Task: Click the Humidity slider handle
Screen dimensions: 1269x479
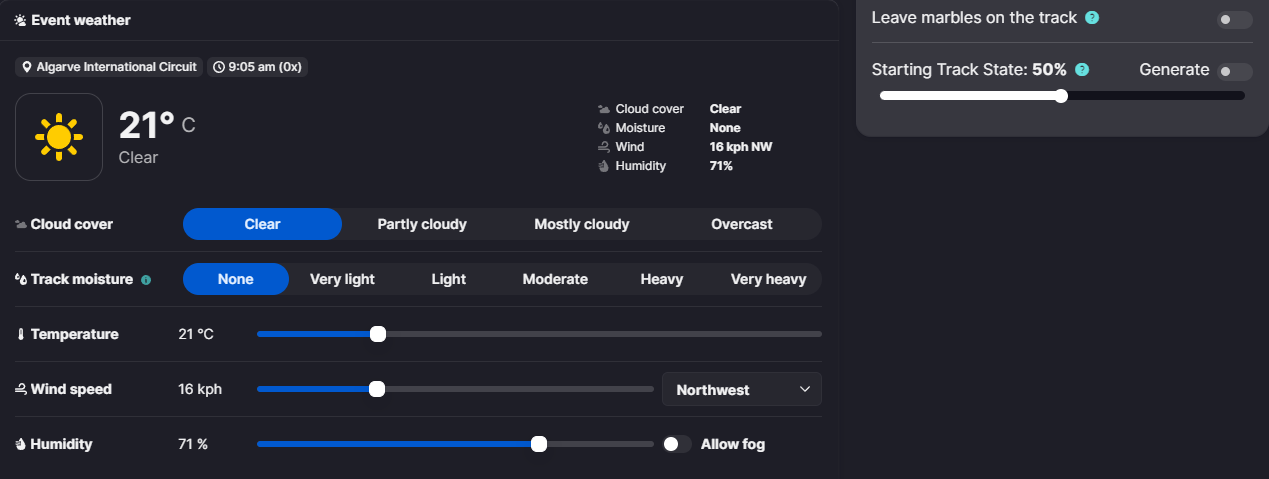Action: 539,444
